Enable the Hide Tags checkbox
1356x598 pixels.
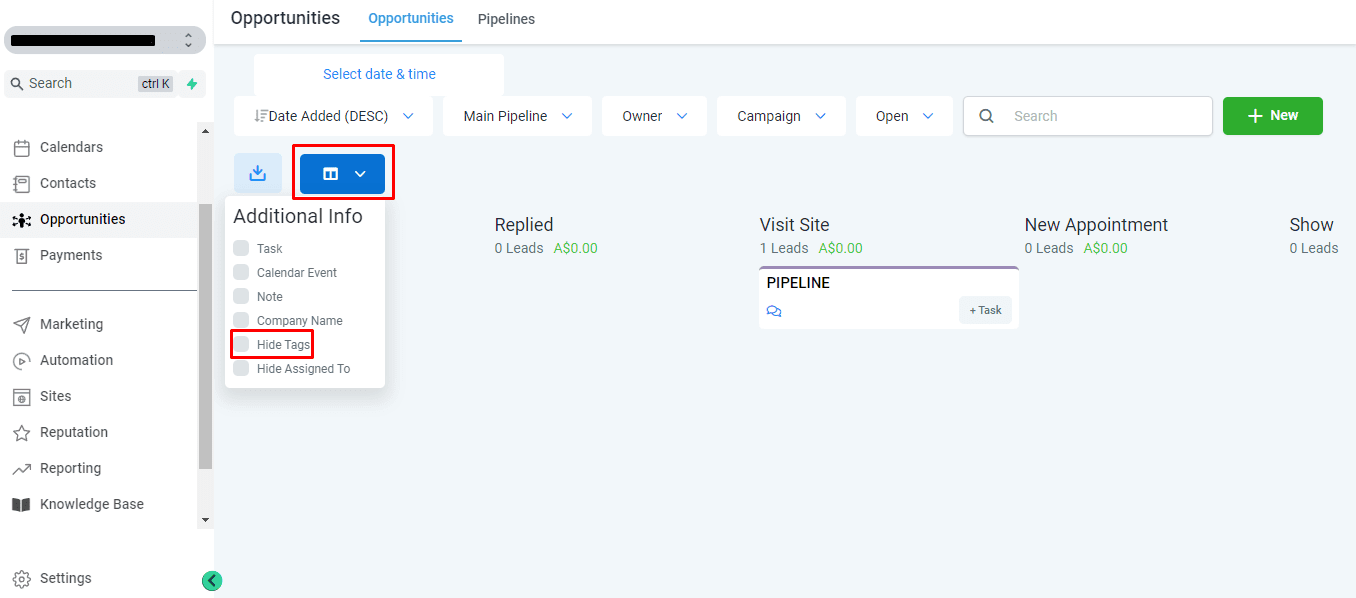click(x=241, y=344)
